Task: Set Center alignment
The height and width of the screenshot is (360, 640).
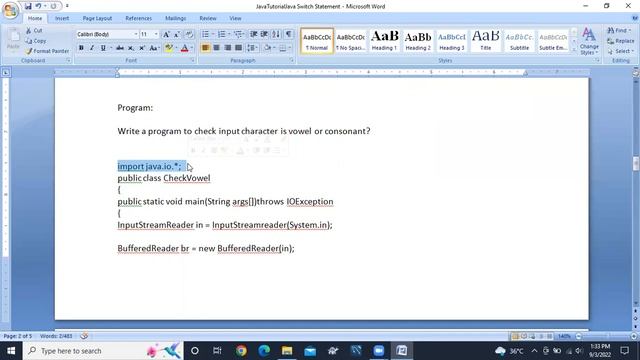Action: tap(216, 48)
